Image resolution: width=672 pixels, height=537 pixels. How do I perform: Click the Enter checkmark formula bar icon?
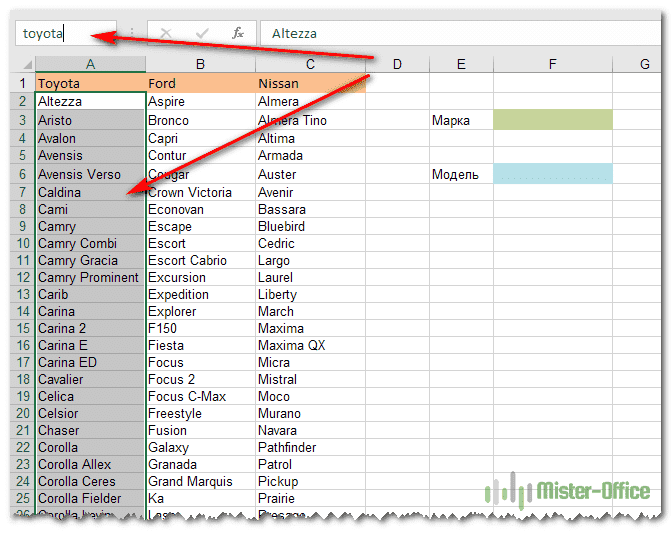(202, 33)
